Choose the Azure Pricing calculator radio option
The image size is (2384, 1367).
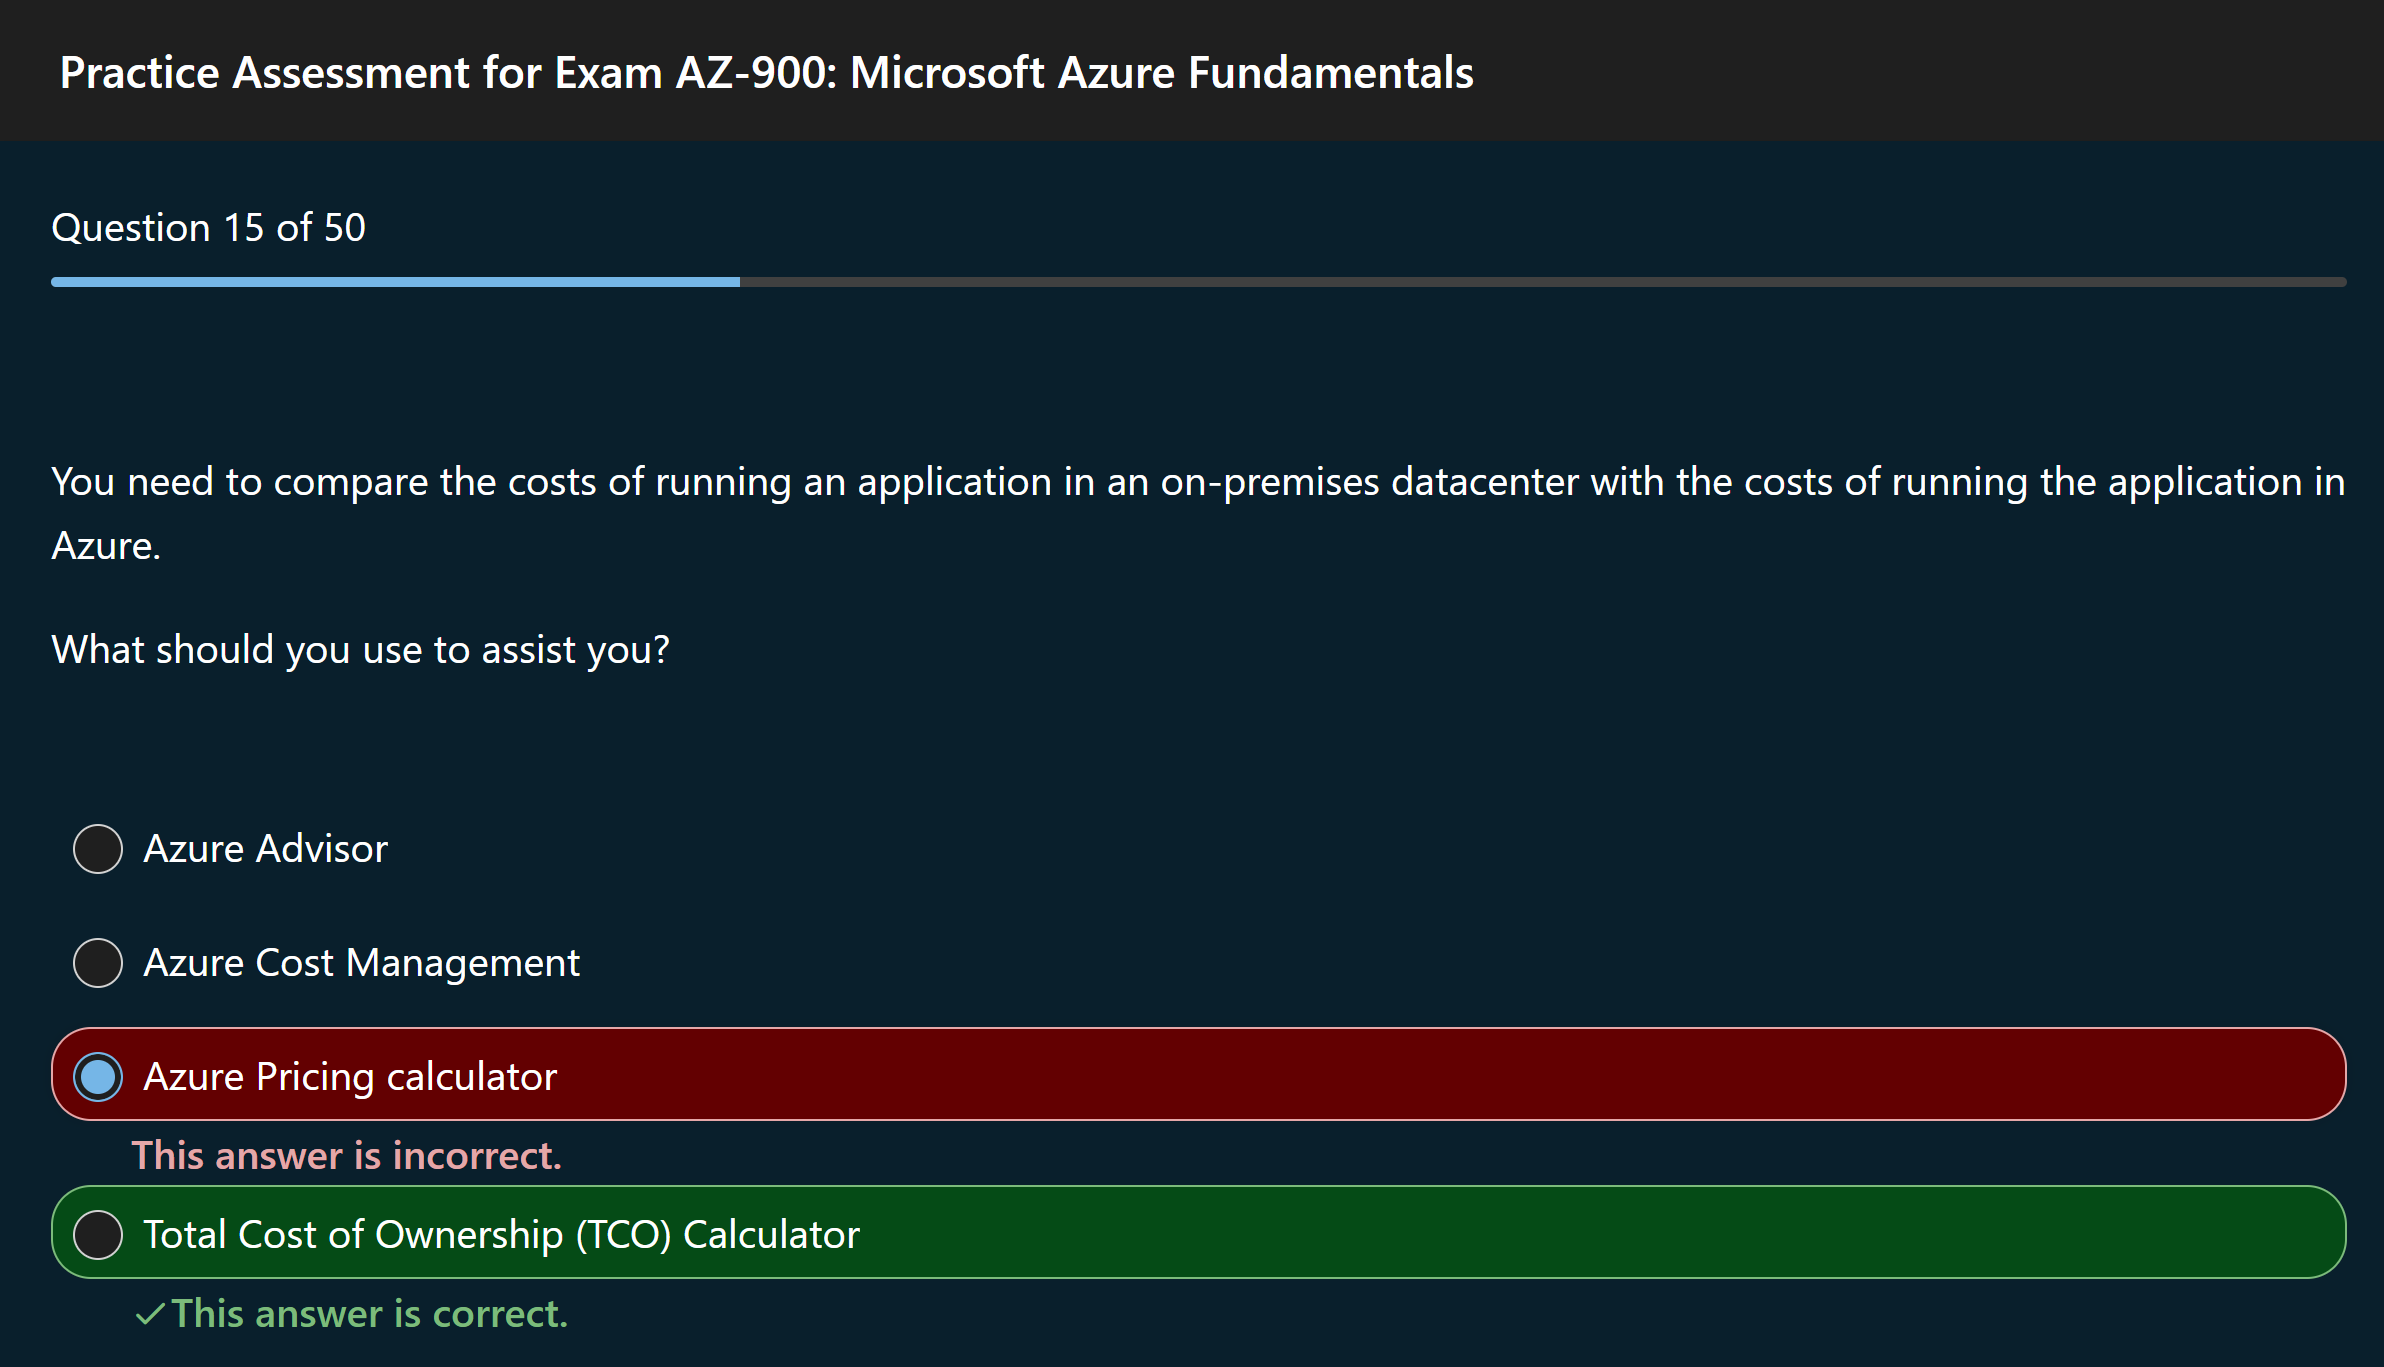point(98,1077)
